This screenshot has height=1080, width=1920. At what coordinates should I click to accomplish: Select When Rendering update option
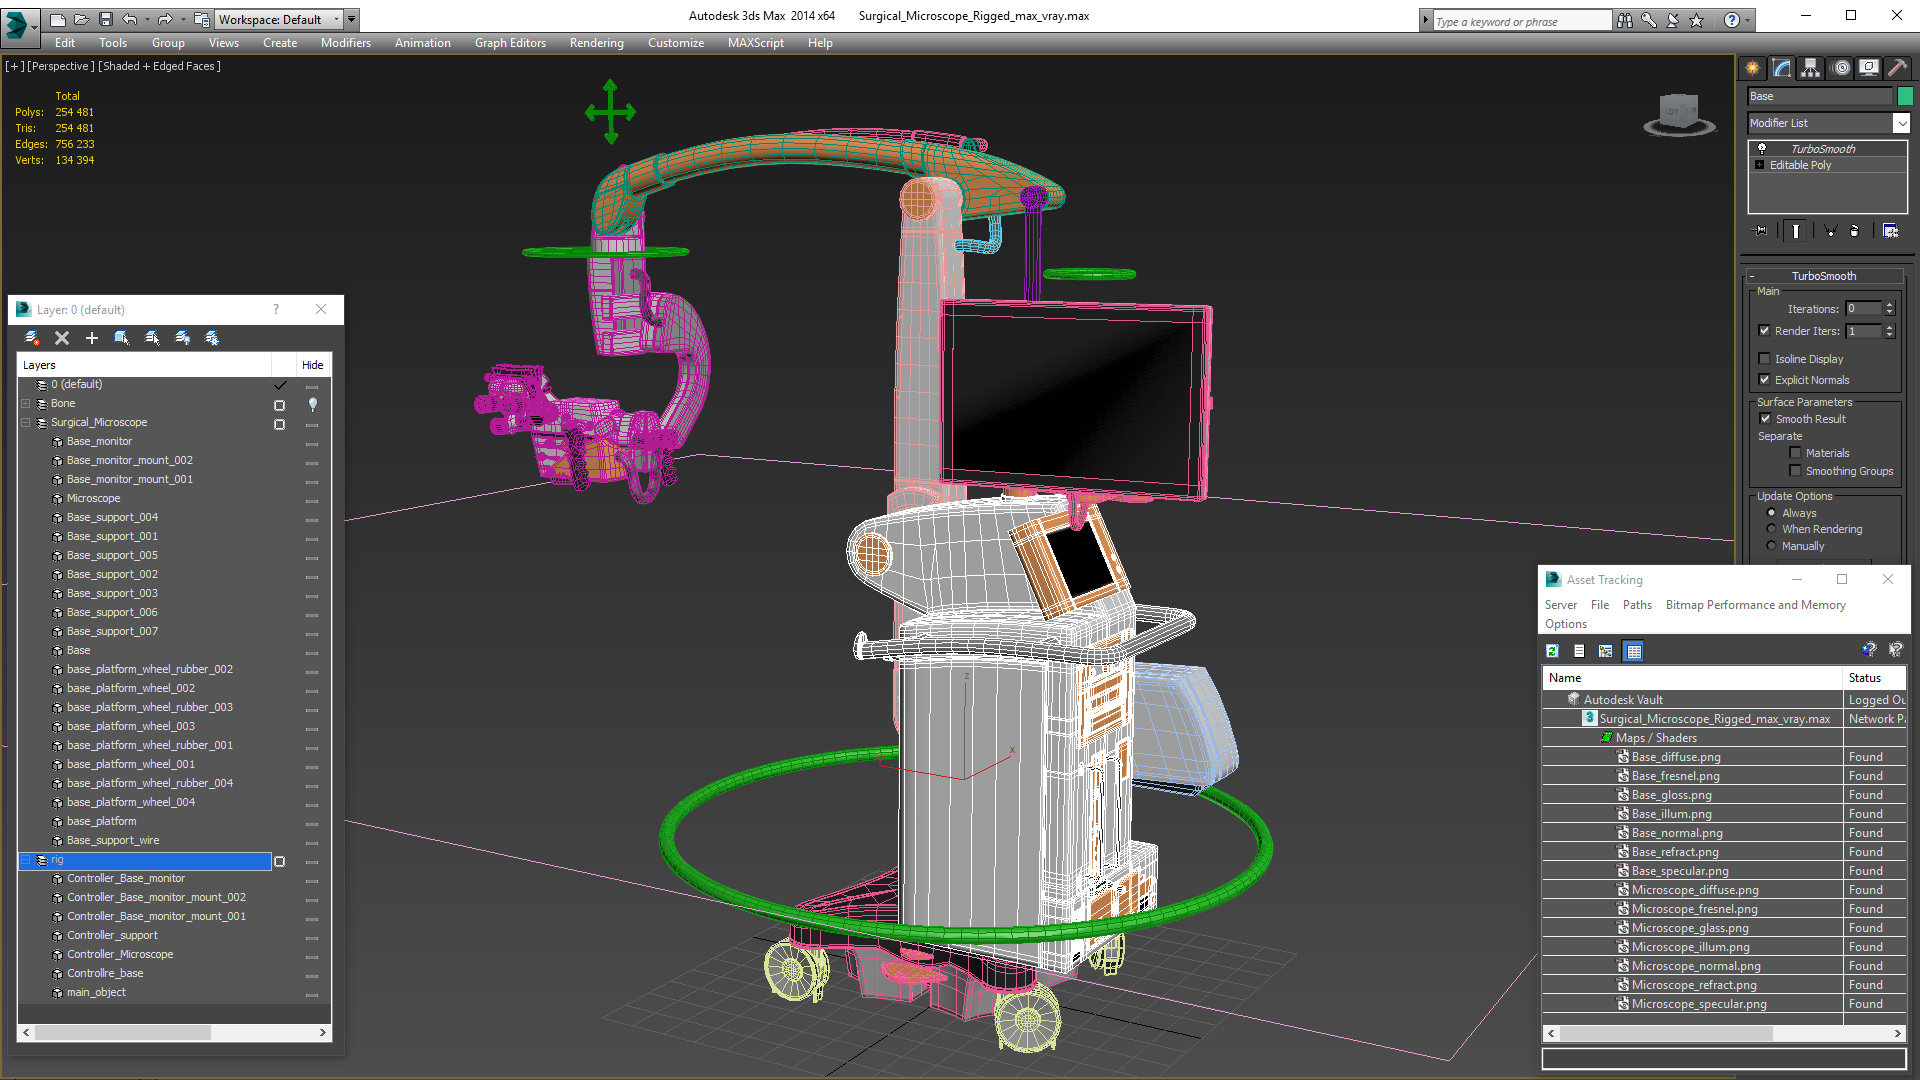1772,529
